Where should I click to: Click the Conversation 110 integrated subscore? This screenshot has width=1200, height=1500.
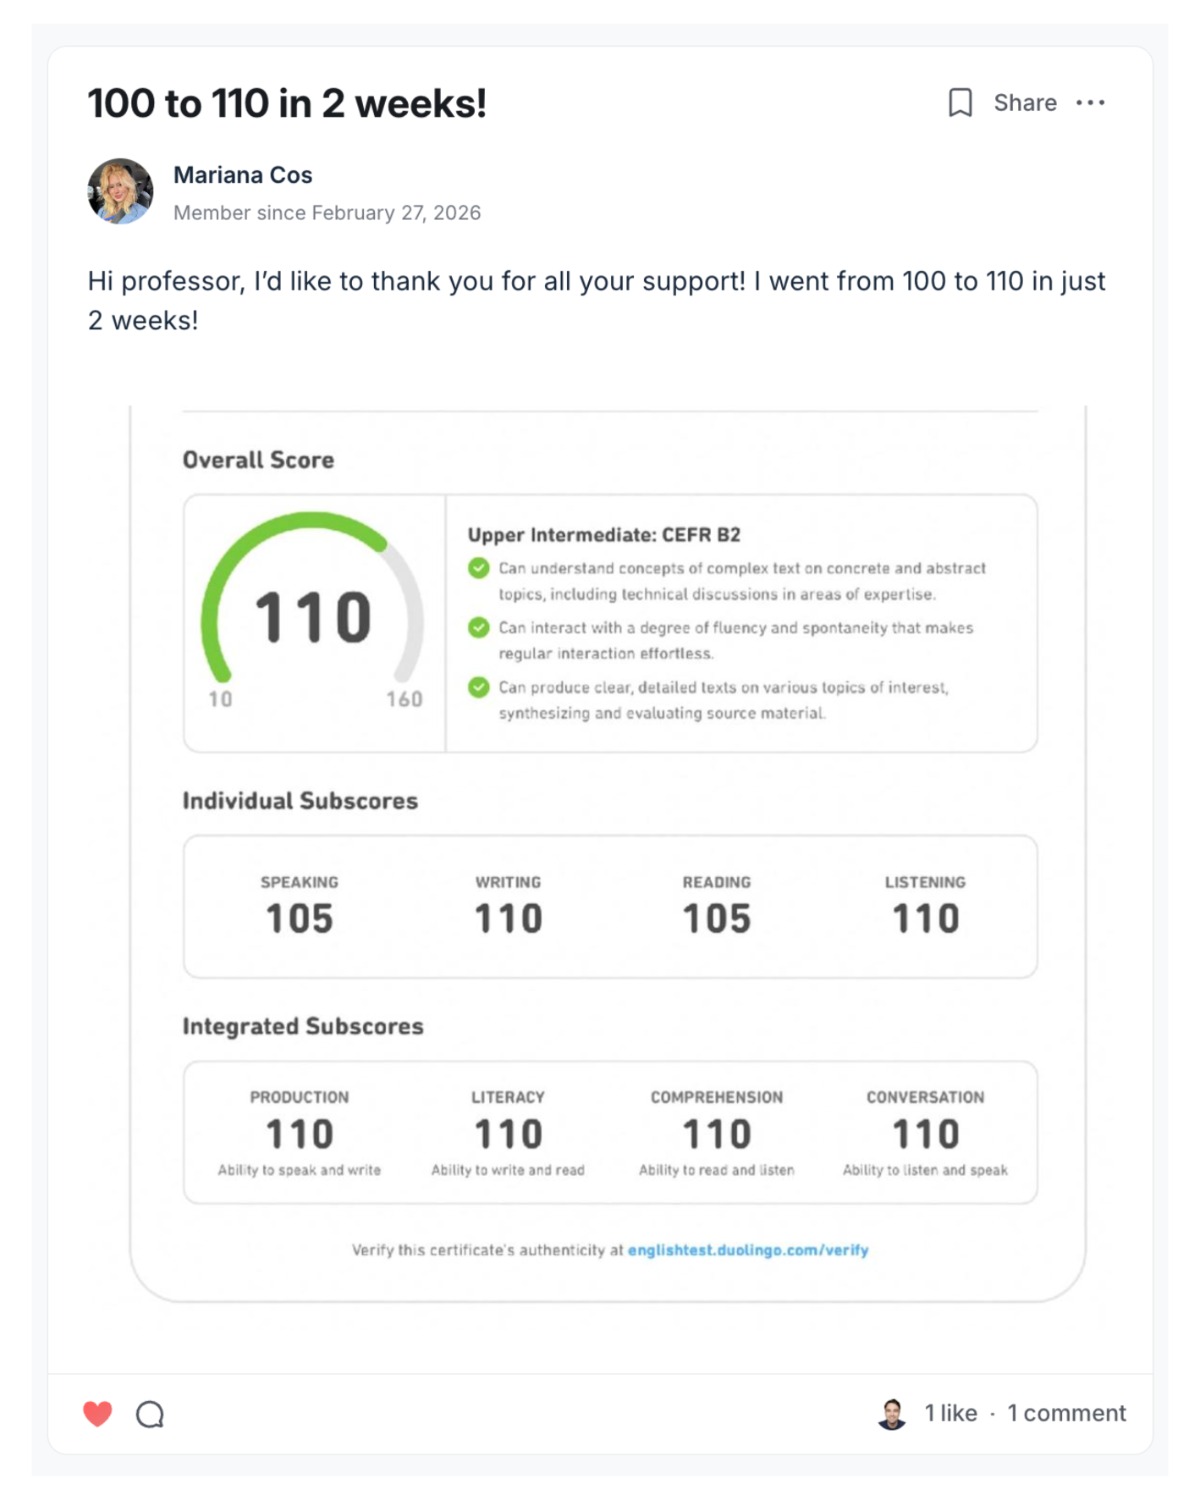click(925, 1132)
